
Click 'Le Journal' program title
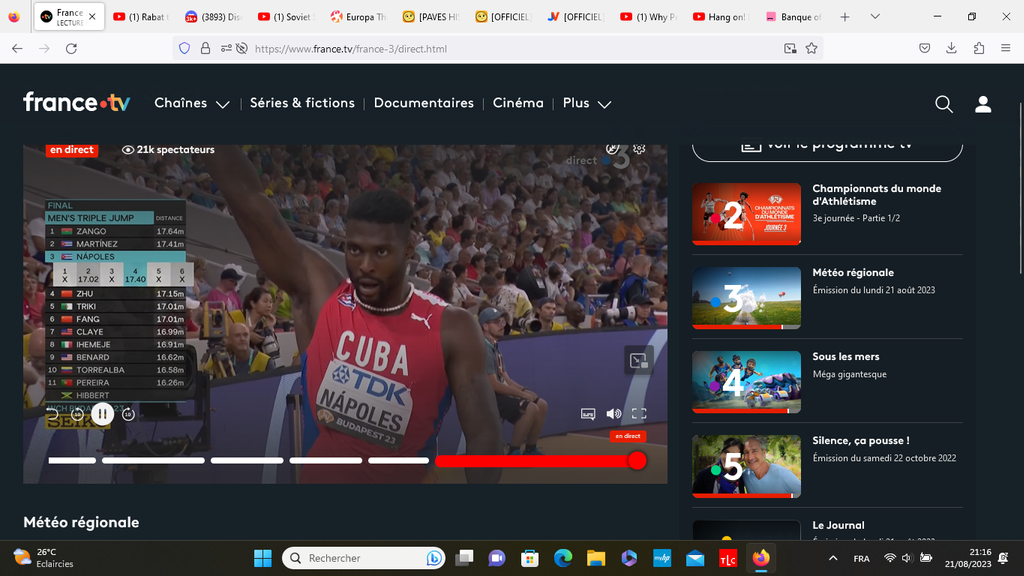click(x=838, y=525)
